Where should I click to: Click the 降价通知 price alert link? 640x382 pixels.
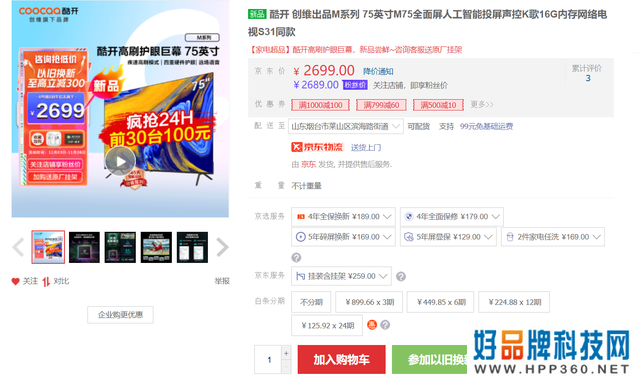[378, 71]
